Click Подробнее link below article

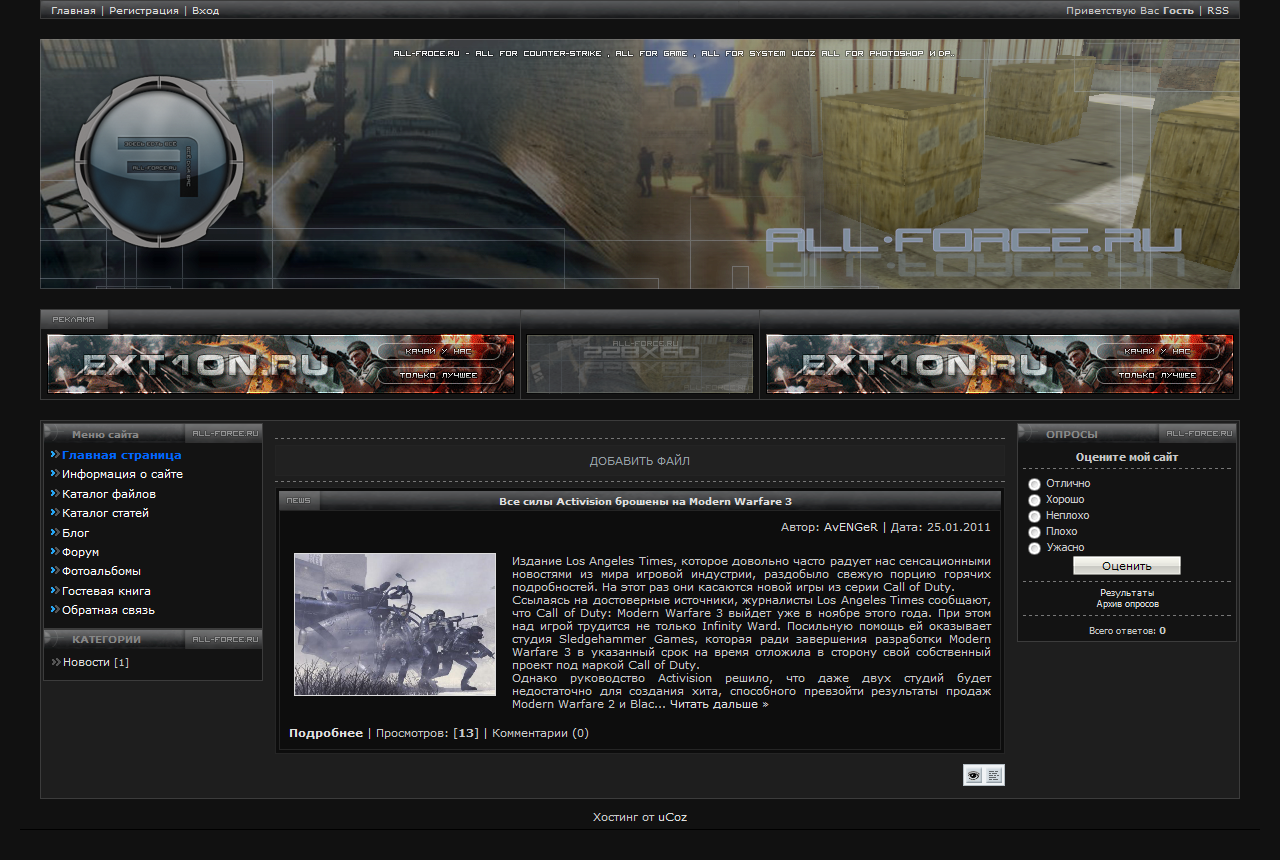pyautogui.click(x=326, y=733)
